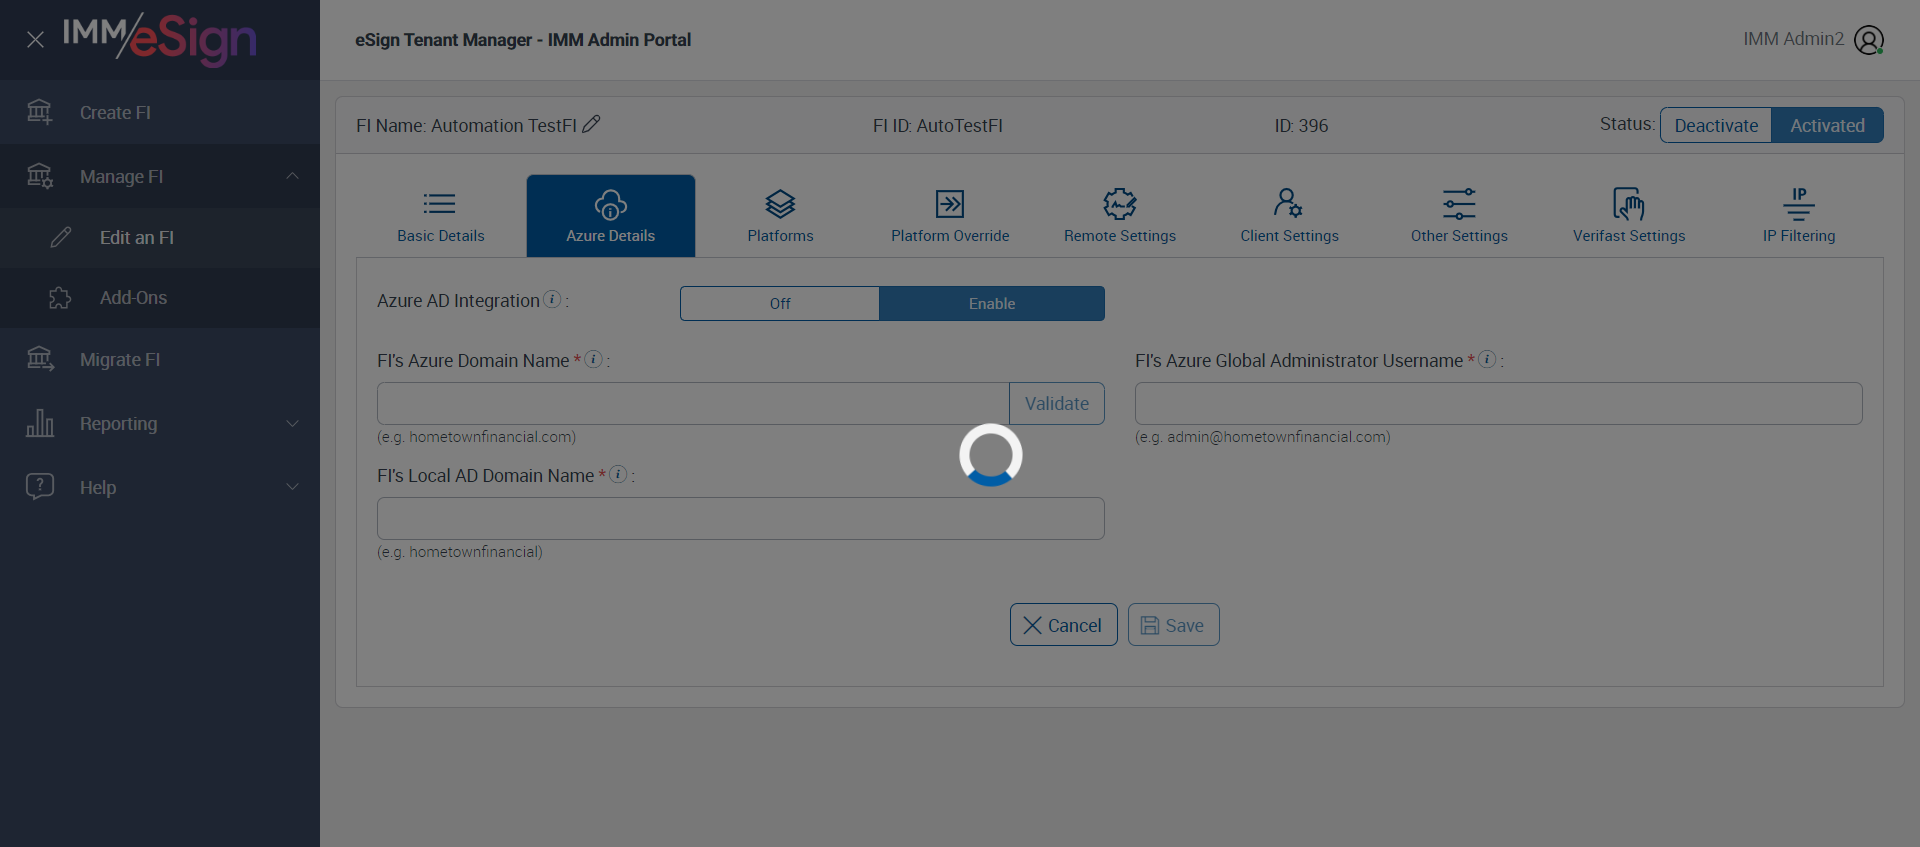Focus the FI's Azure Domain Name field
The width and height of the screenshot is (1920, 847).
coord(693,403)
